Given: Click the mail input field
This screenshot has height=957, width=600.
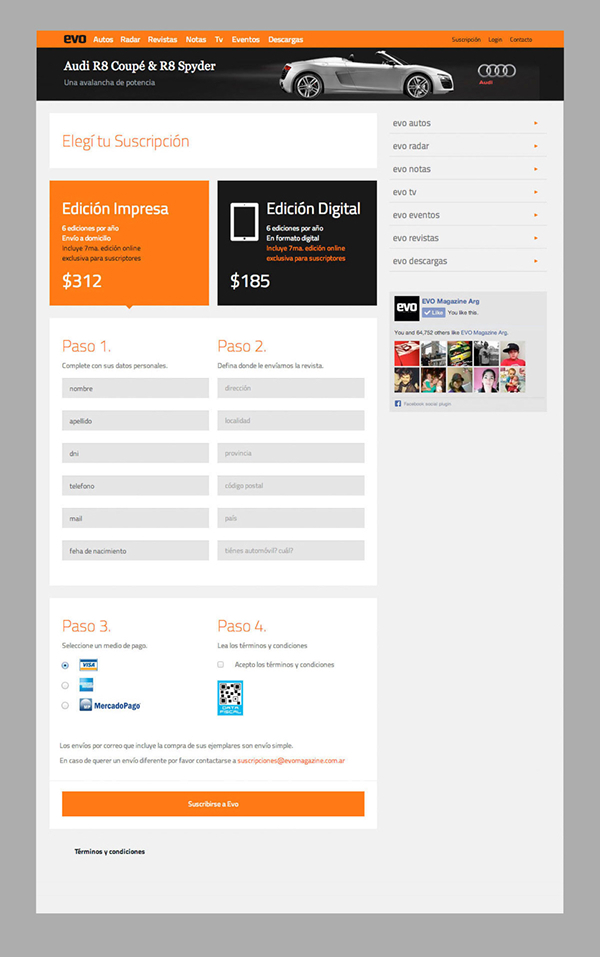Looking at the screenshot, I should click(x=136, y=518).
